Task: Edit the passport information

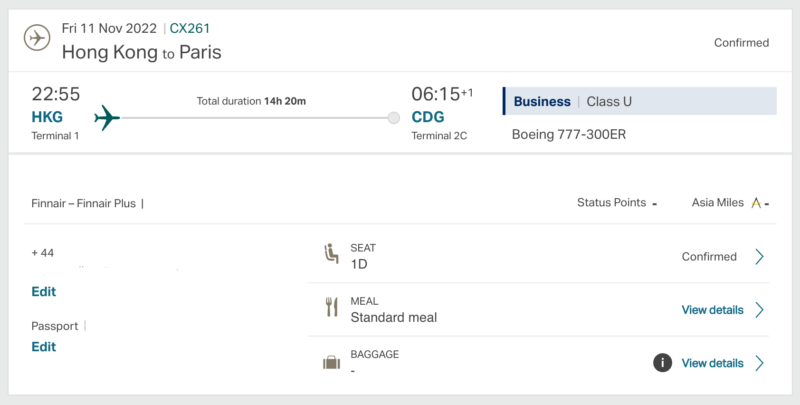Action: (44, 347)
